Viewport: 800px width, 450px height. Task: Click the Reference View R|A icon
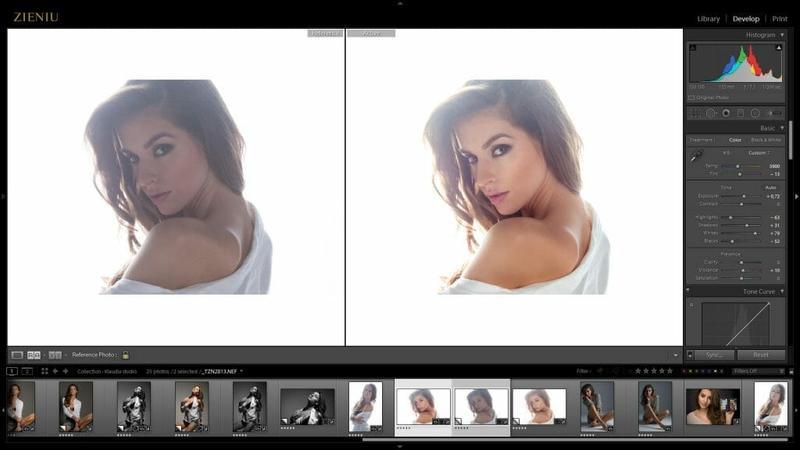click(x=34, y=354)
